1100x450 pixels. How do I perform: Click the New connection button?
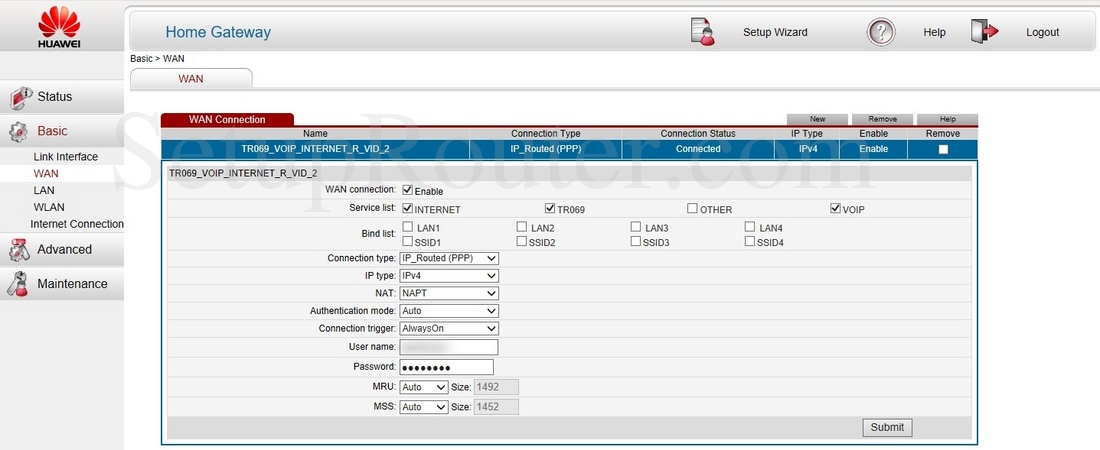coord(817,119)
